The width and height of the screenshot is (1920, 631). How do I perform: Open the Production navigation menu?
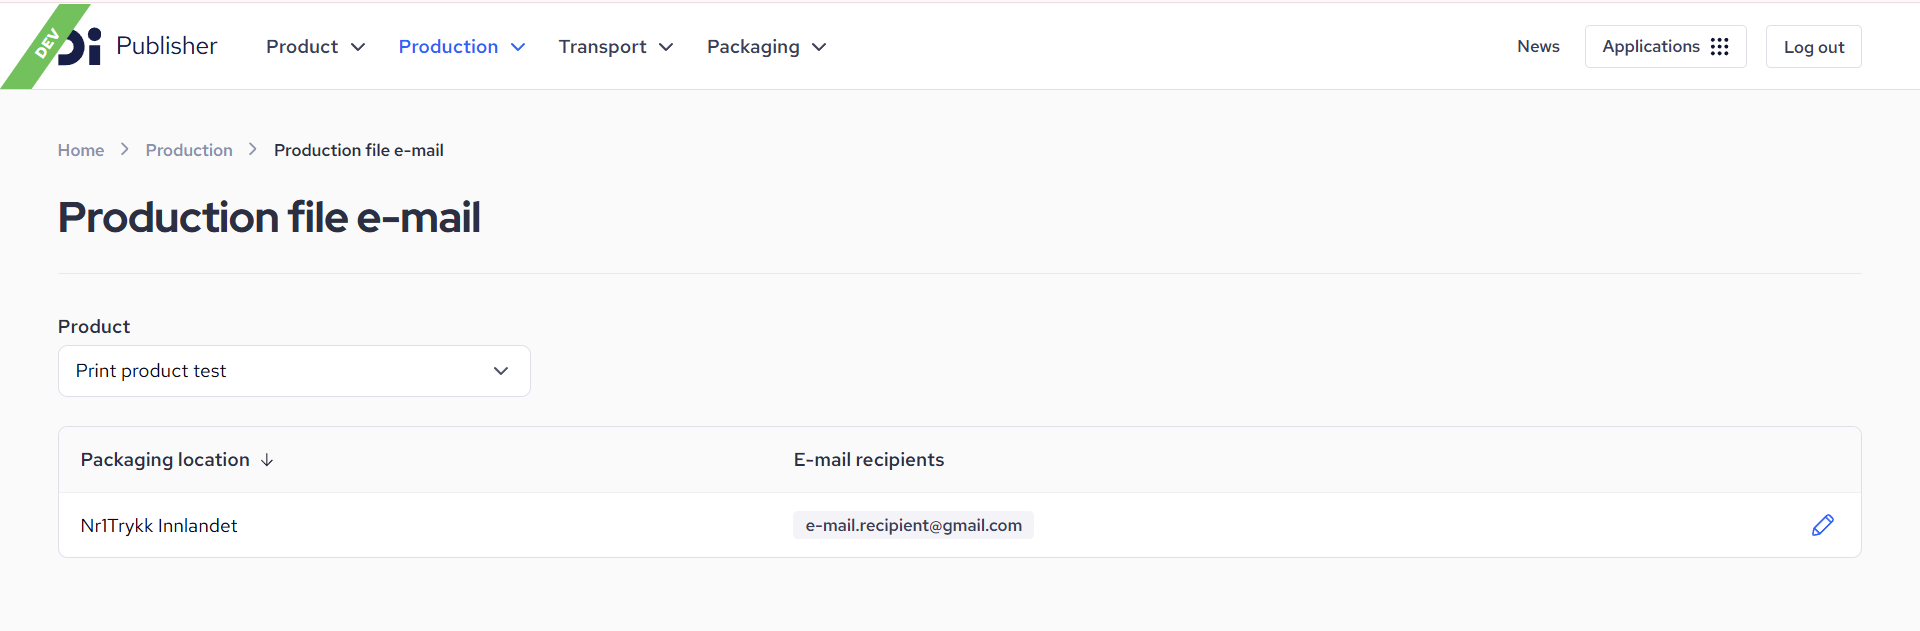coord(448,47)
